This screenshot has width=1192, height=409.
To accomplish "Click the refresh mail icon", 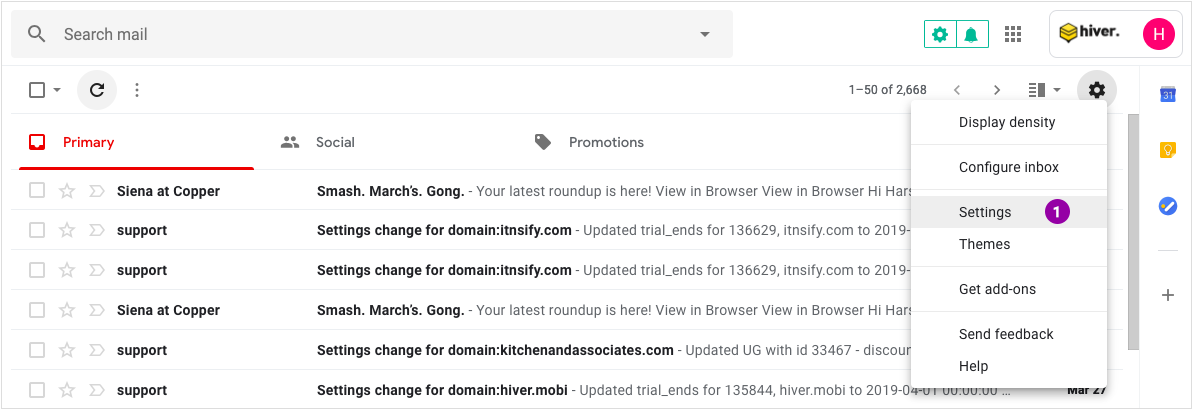I will pyautogui.click(x=97, y=90).
